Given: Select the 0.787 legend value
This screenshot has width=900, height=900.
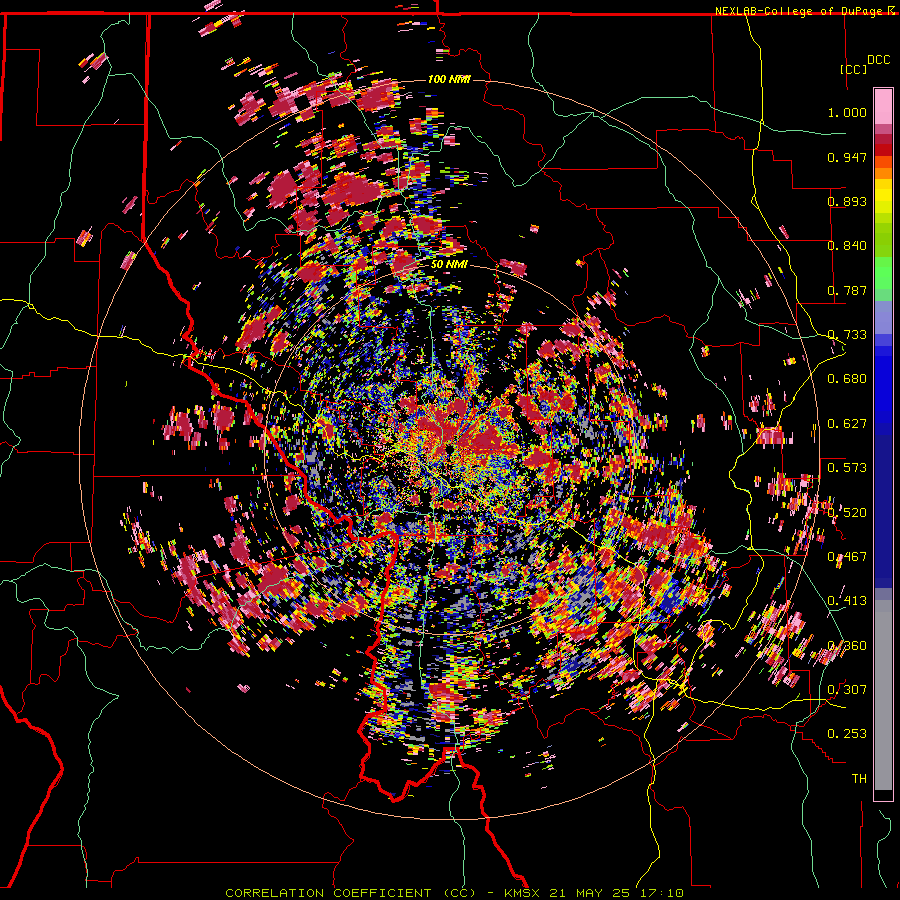Looking at the screenshot, I should (x=847, y=290).
